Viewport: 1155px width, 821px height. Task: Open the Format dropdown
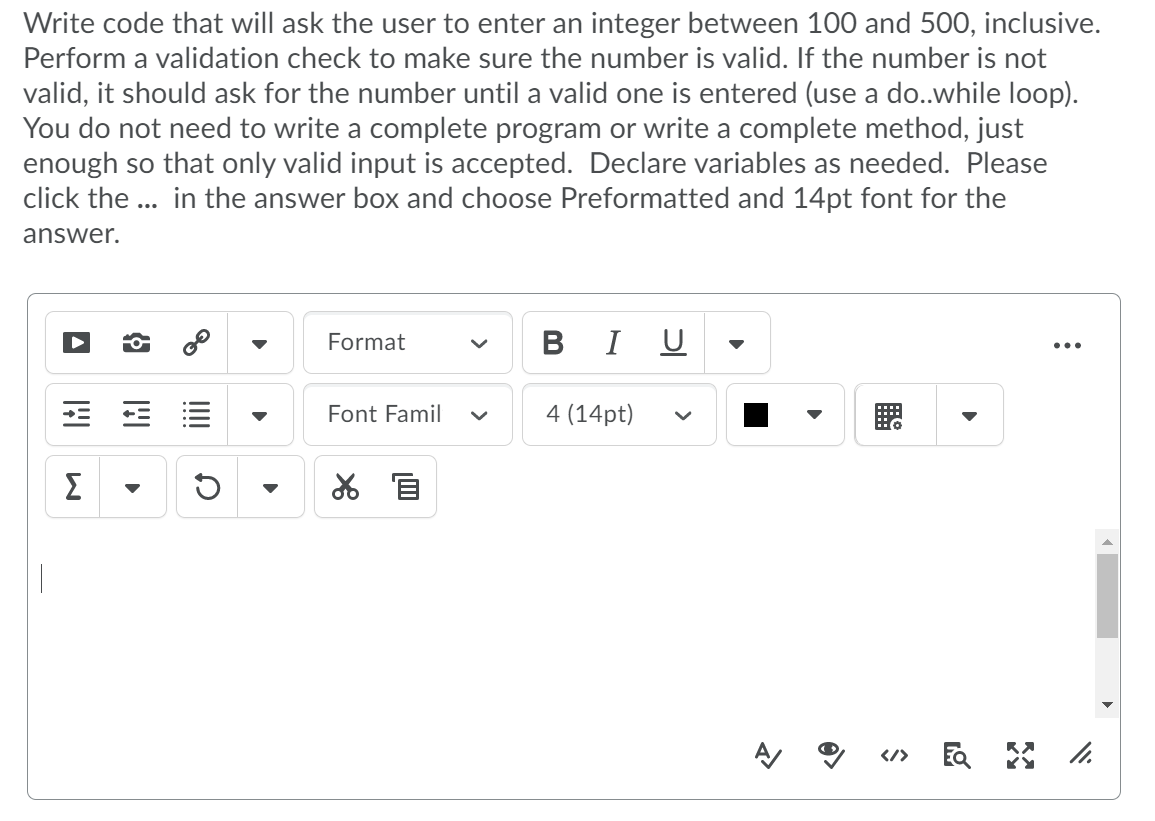(407, 343)
